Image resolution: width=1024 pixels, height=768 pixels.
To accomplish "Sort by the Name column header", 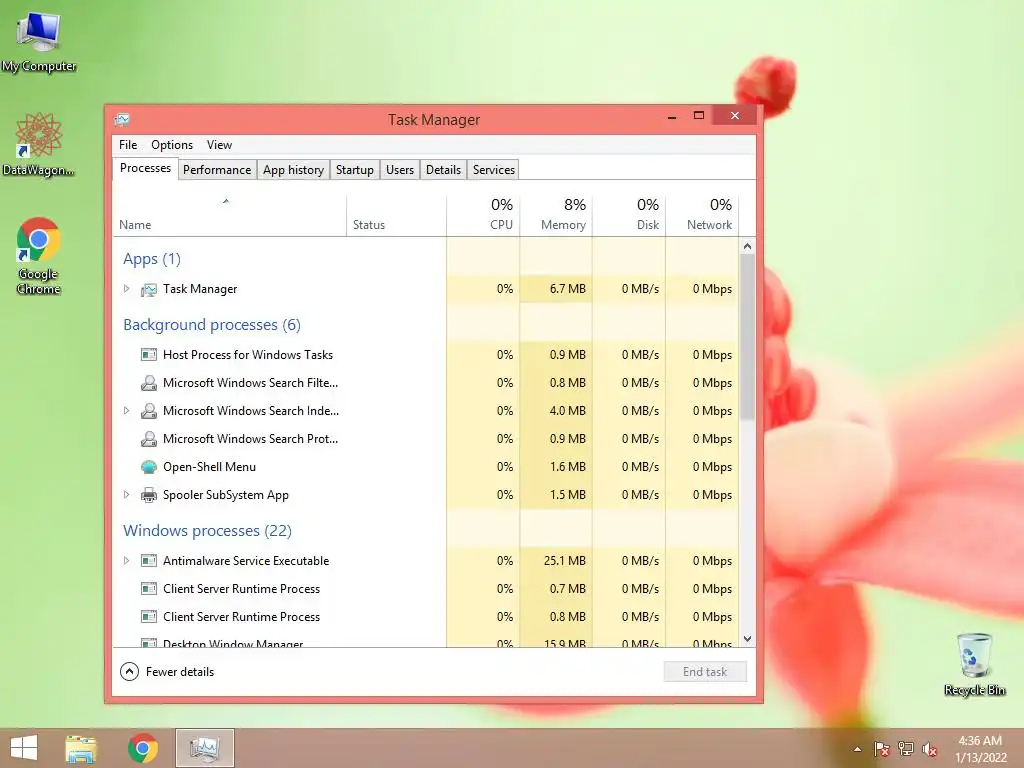I will pyautogui.click(x=229, y=215).
